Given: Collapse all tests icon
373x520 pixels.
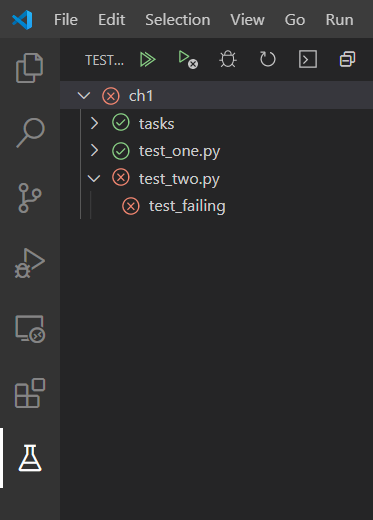Looking at the screenshot, I should 347,60.
